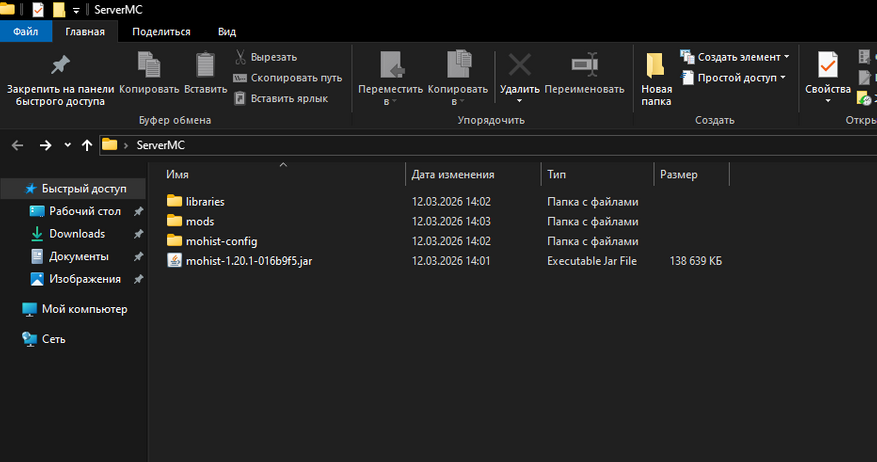This screenshot has width=877, height=462.
Task: Expand the Move to dropdown
Action: click(x=393, y=101)
